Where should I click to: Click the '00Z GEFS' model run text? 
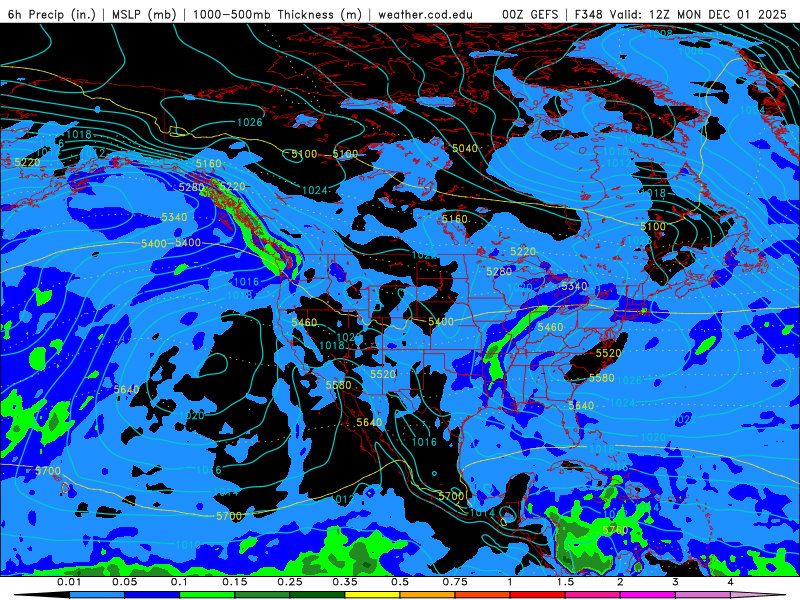click(531, 14)
